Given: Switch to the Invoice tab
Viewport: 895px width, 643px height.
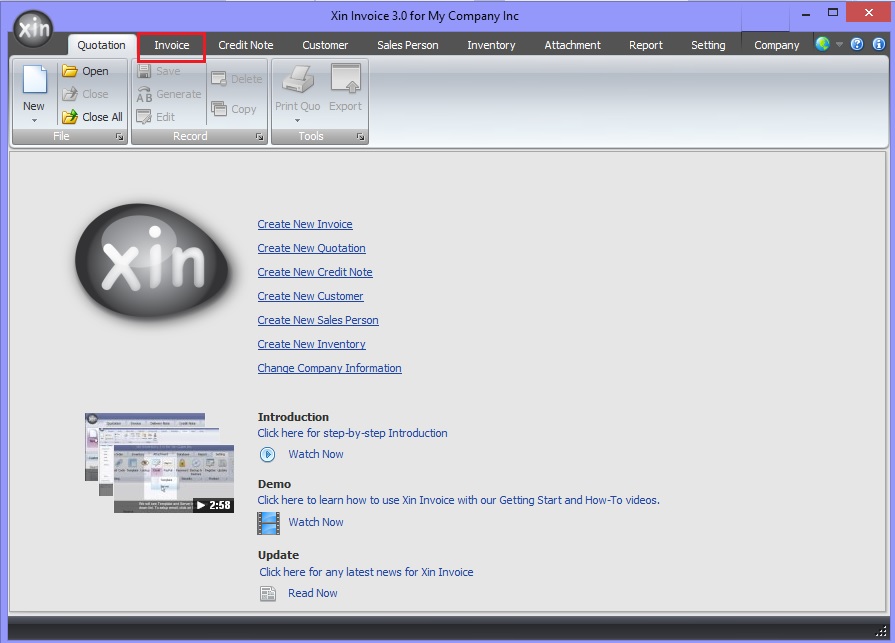Looking at the screenshot, I should click(x=171, y=45).
